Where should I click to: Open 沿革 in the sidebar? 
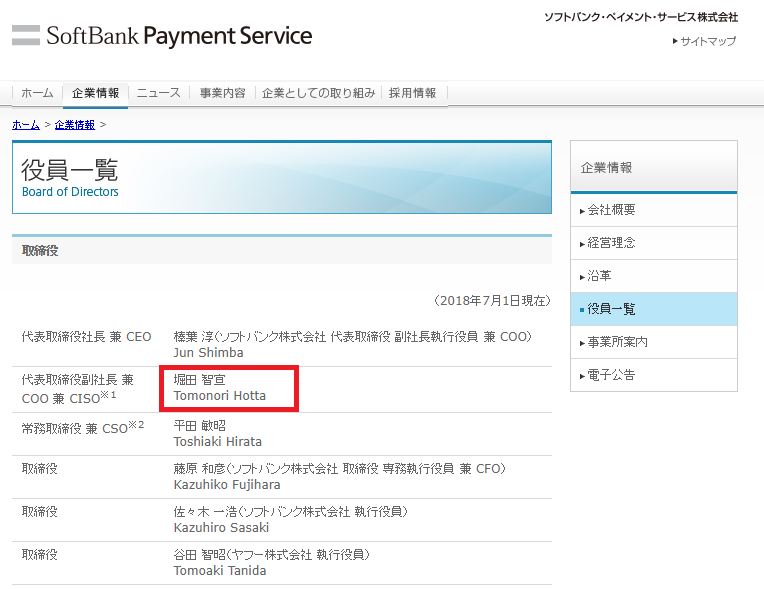point(654,276)
